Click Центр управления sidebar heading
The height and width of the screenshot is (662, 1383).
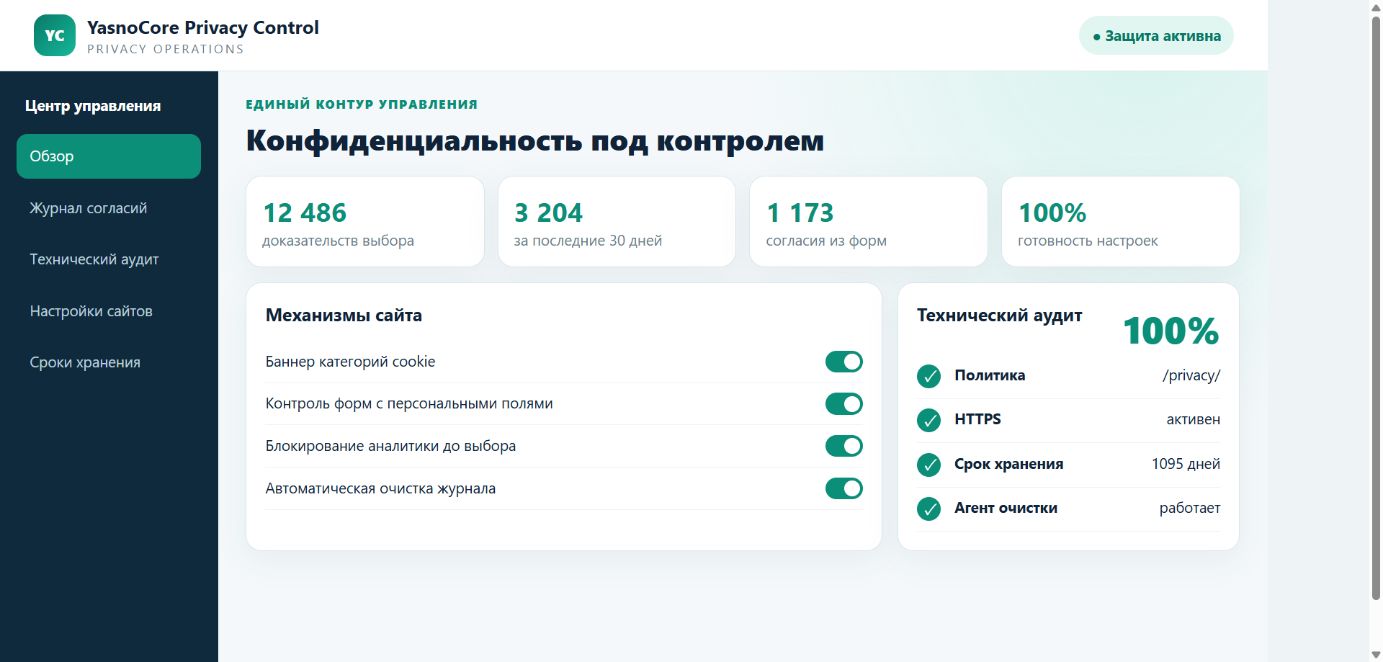point(93,106)
